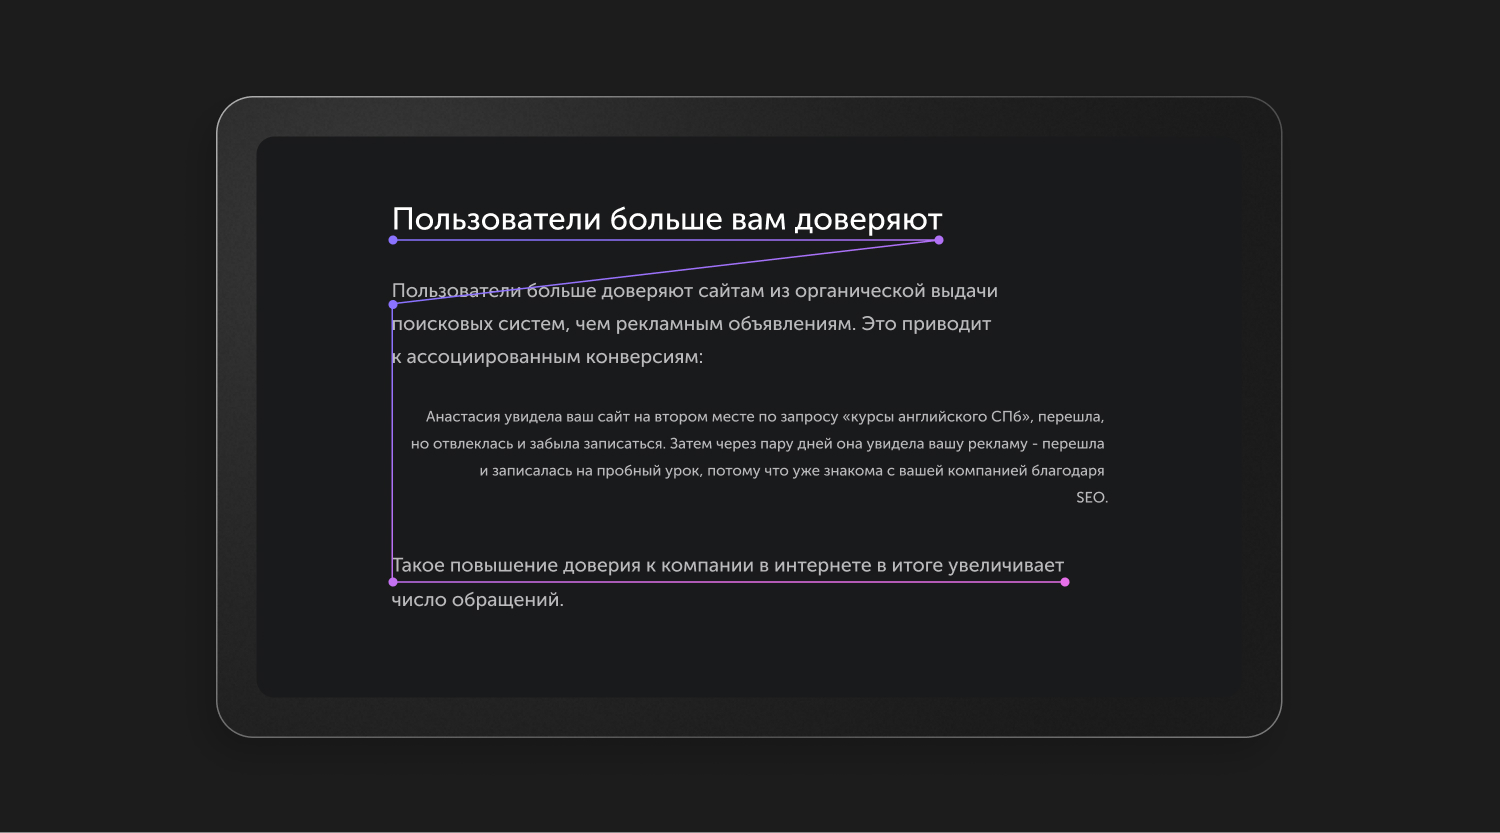Screen dimensions: 1500x833
Task: Click the word "SEO." ending the quote
Action: tap(1091, 498)
